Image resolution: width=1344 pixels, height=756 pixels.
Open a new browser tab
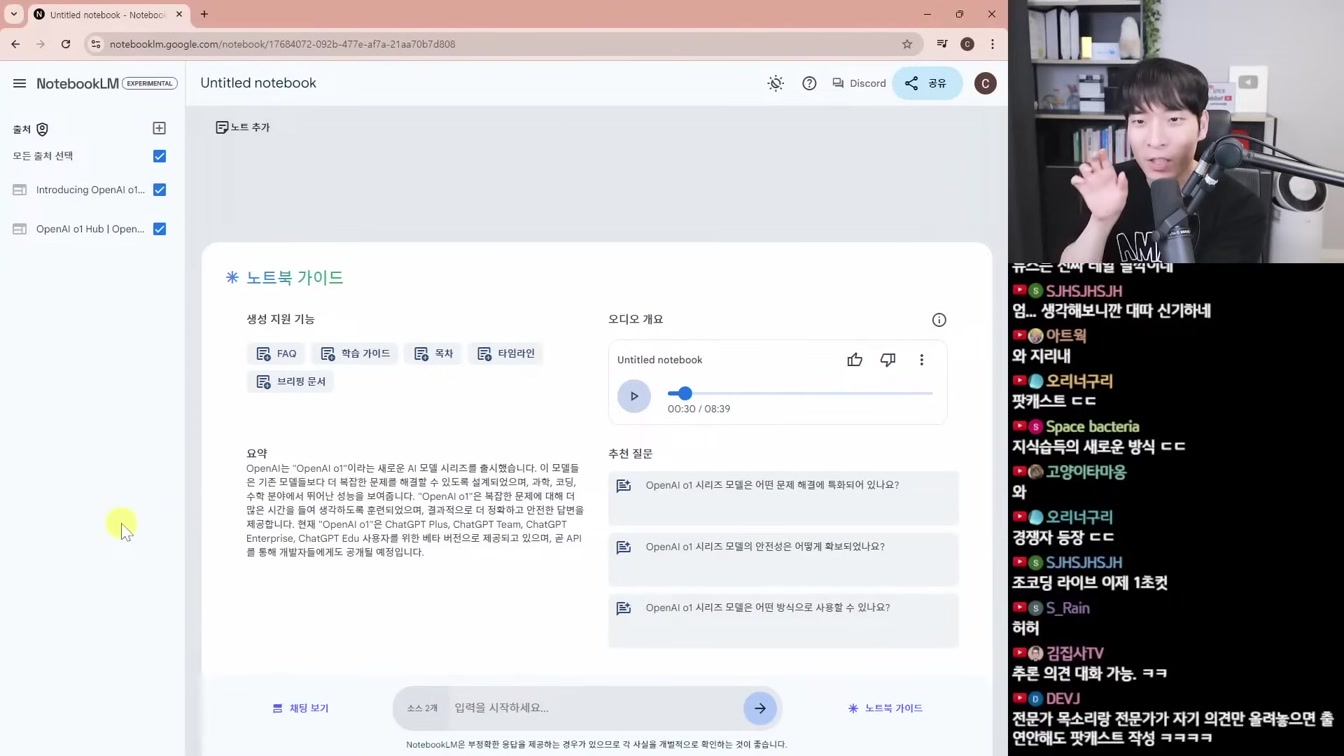pyautogui.click(x=204, y=14)
